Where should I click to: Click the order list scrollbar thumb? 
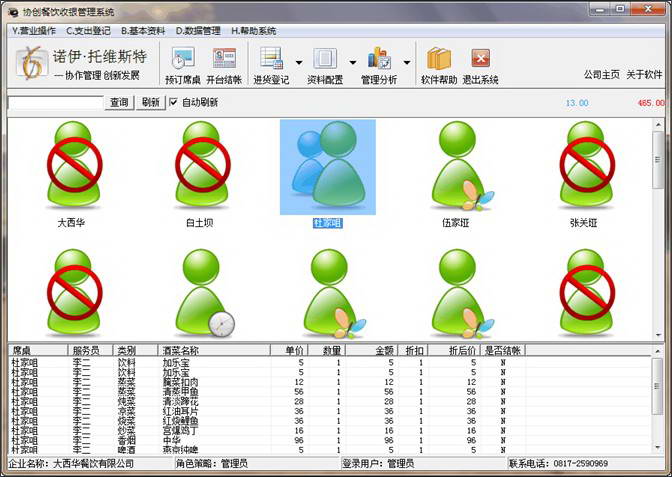point(658,387)
